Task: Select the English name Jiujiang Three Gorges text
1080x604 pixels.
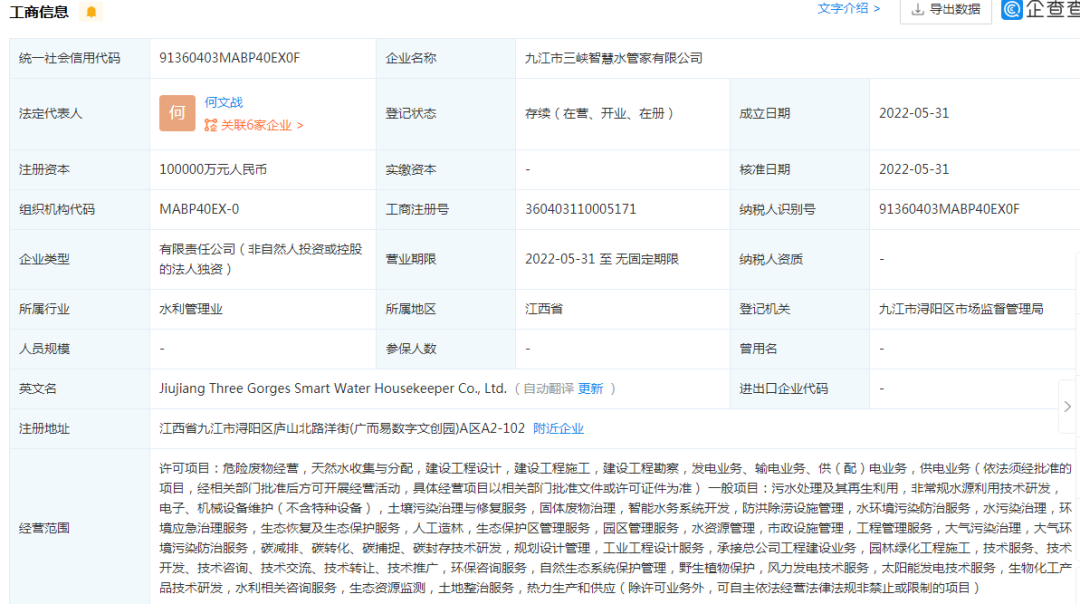Action: click(333, 389)
